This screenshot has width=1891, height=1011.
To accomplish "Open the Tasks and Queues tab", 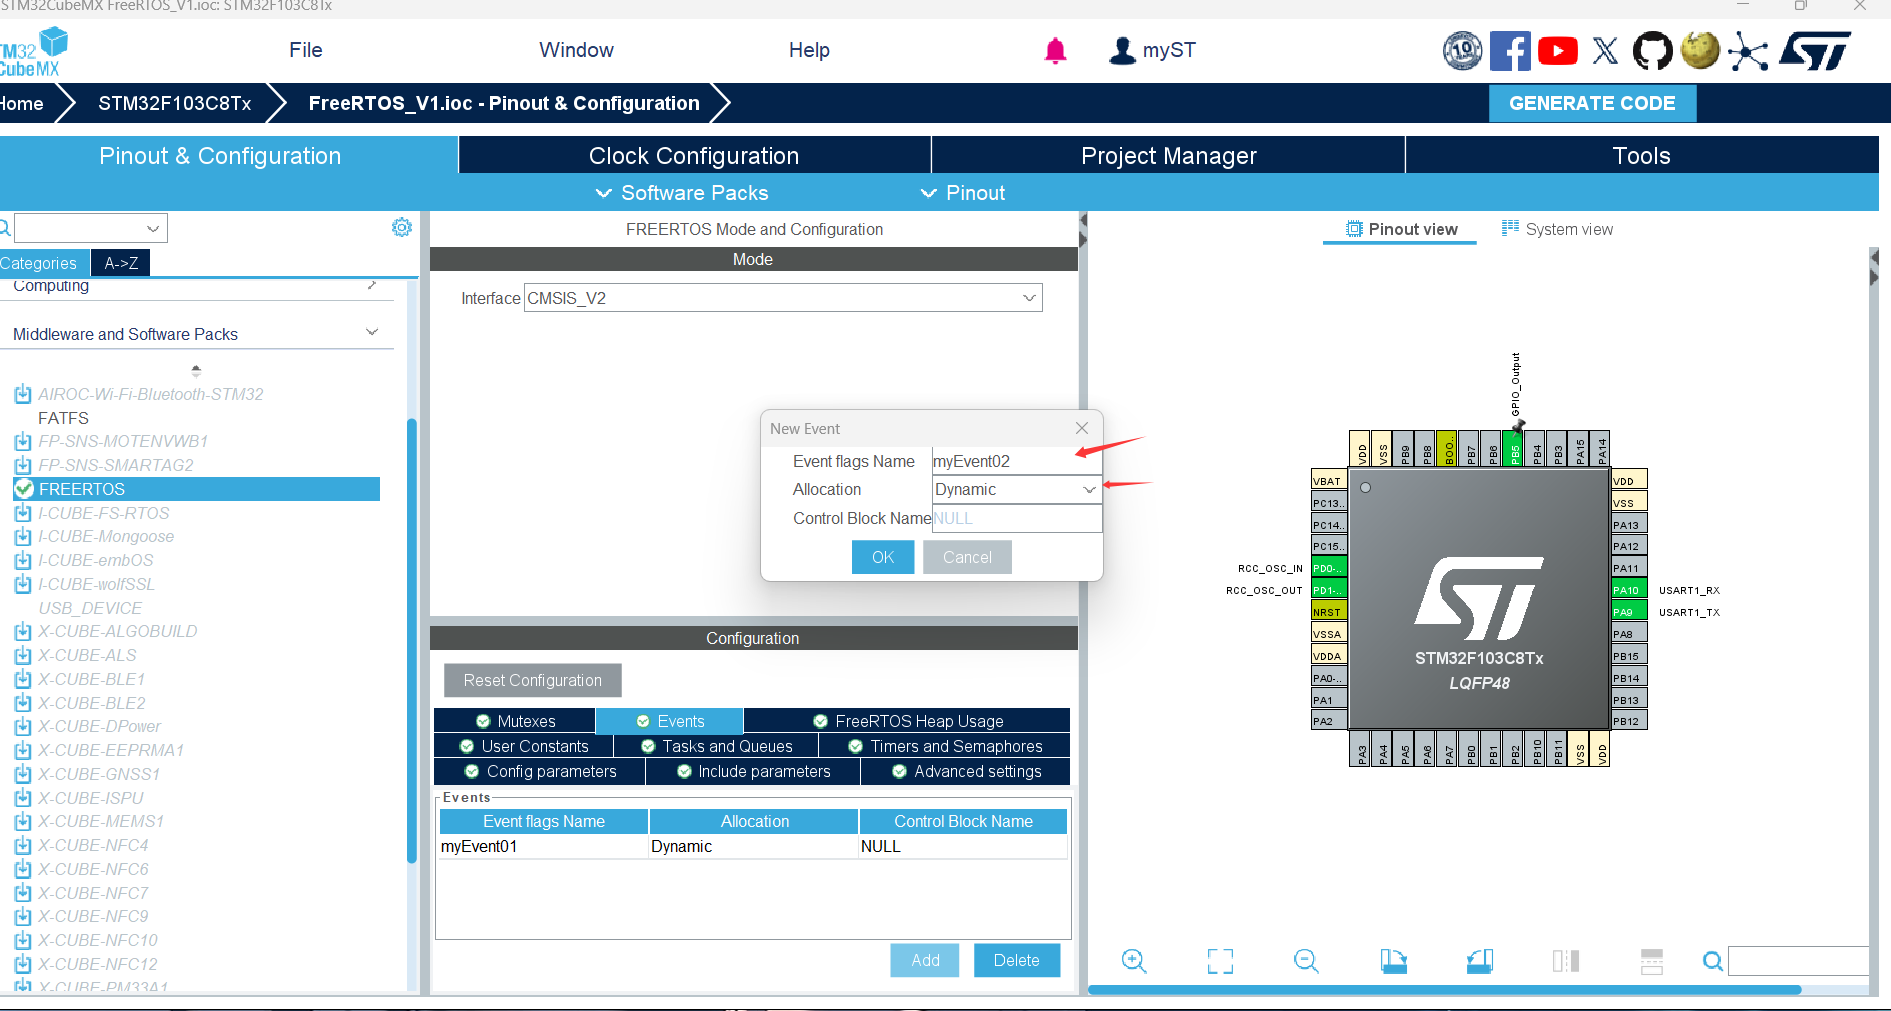I will point(716,746).
